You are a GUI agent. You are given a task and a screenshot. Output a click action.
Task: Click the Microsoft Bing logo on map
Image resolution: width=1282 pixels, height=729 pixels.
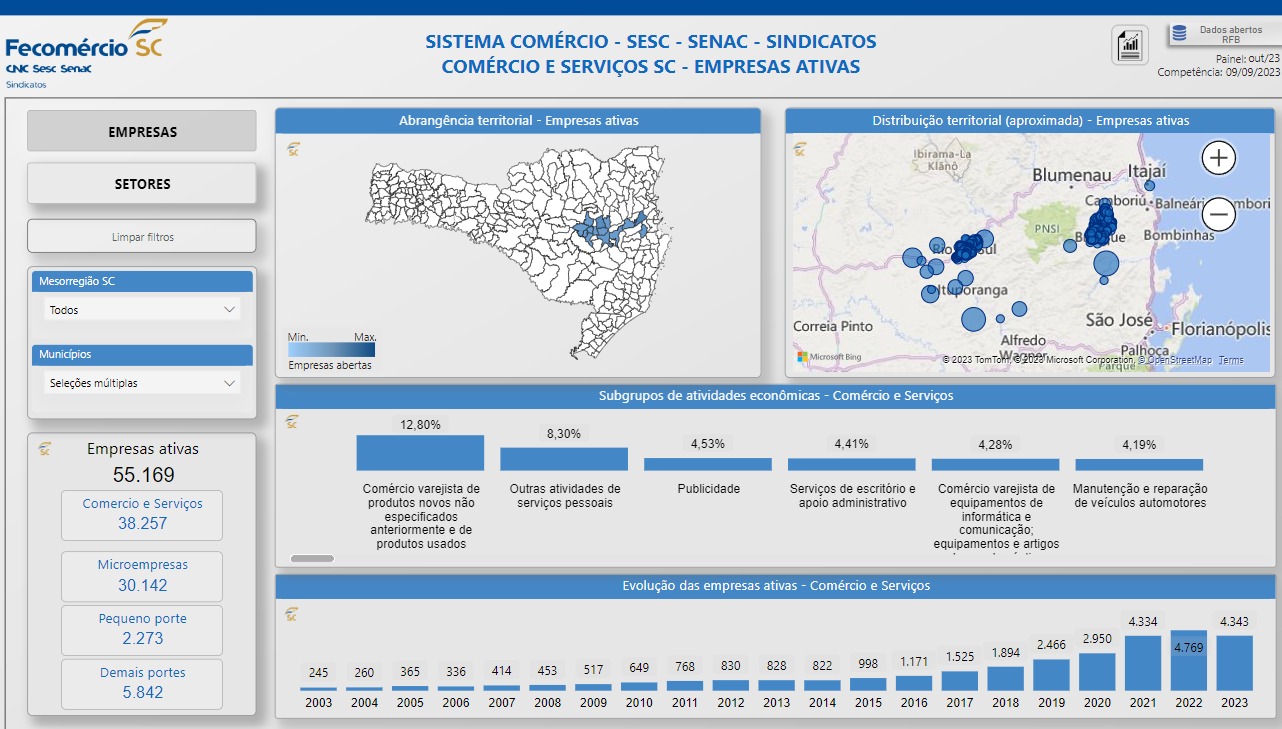(x=829, y=357)
